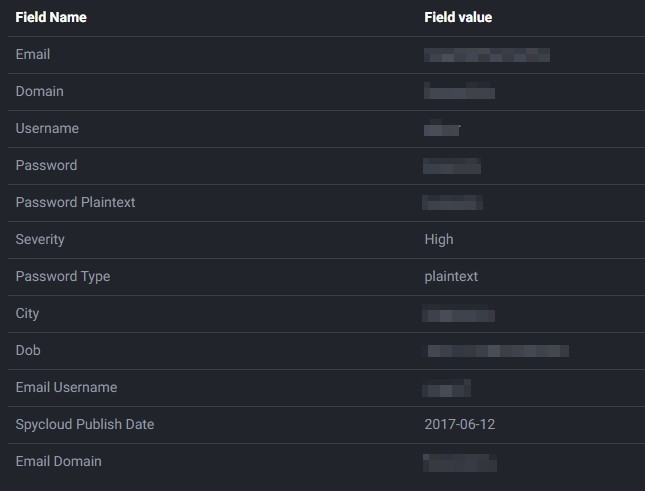
Task: Select the Password Plaintext label
Action: click(75, 202)
